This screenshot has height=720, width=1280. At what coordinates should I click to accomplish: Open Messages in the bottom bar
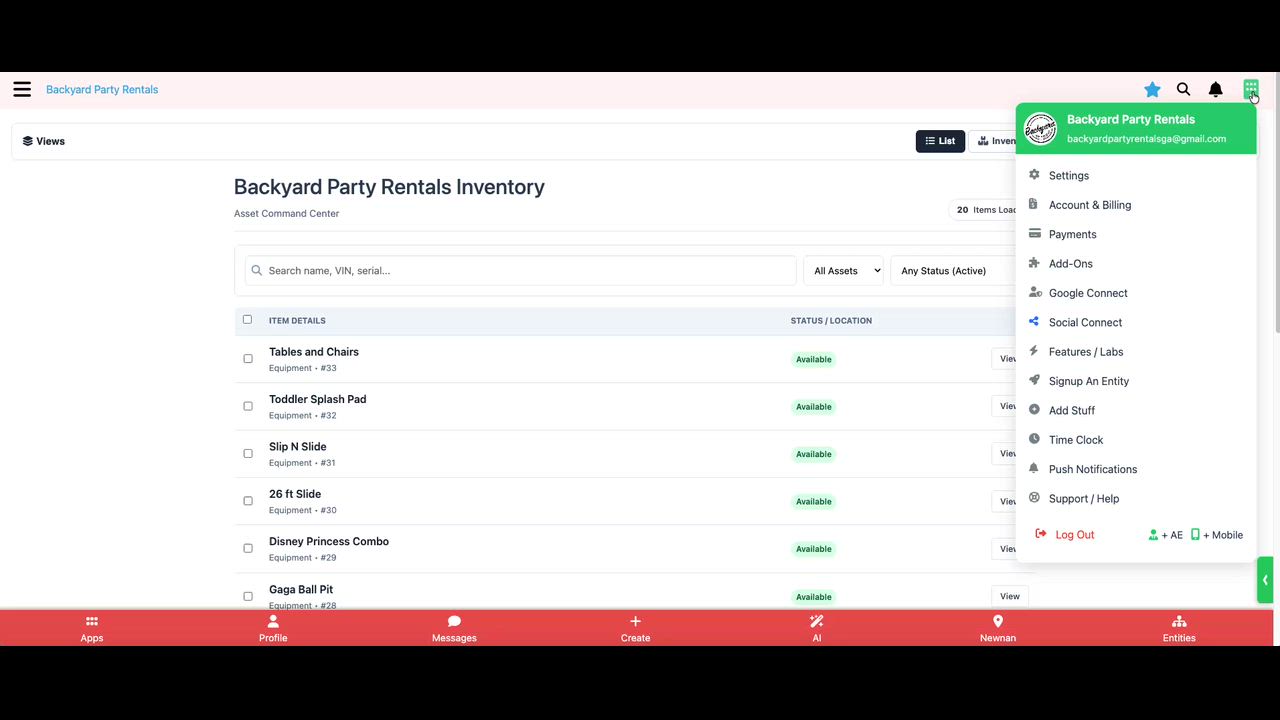(x=454, y=628)
